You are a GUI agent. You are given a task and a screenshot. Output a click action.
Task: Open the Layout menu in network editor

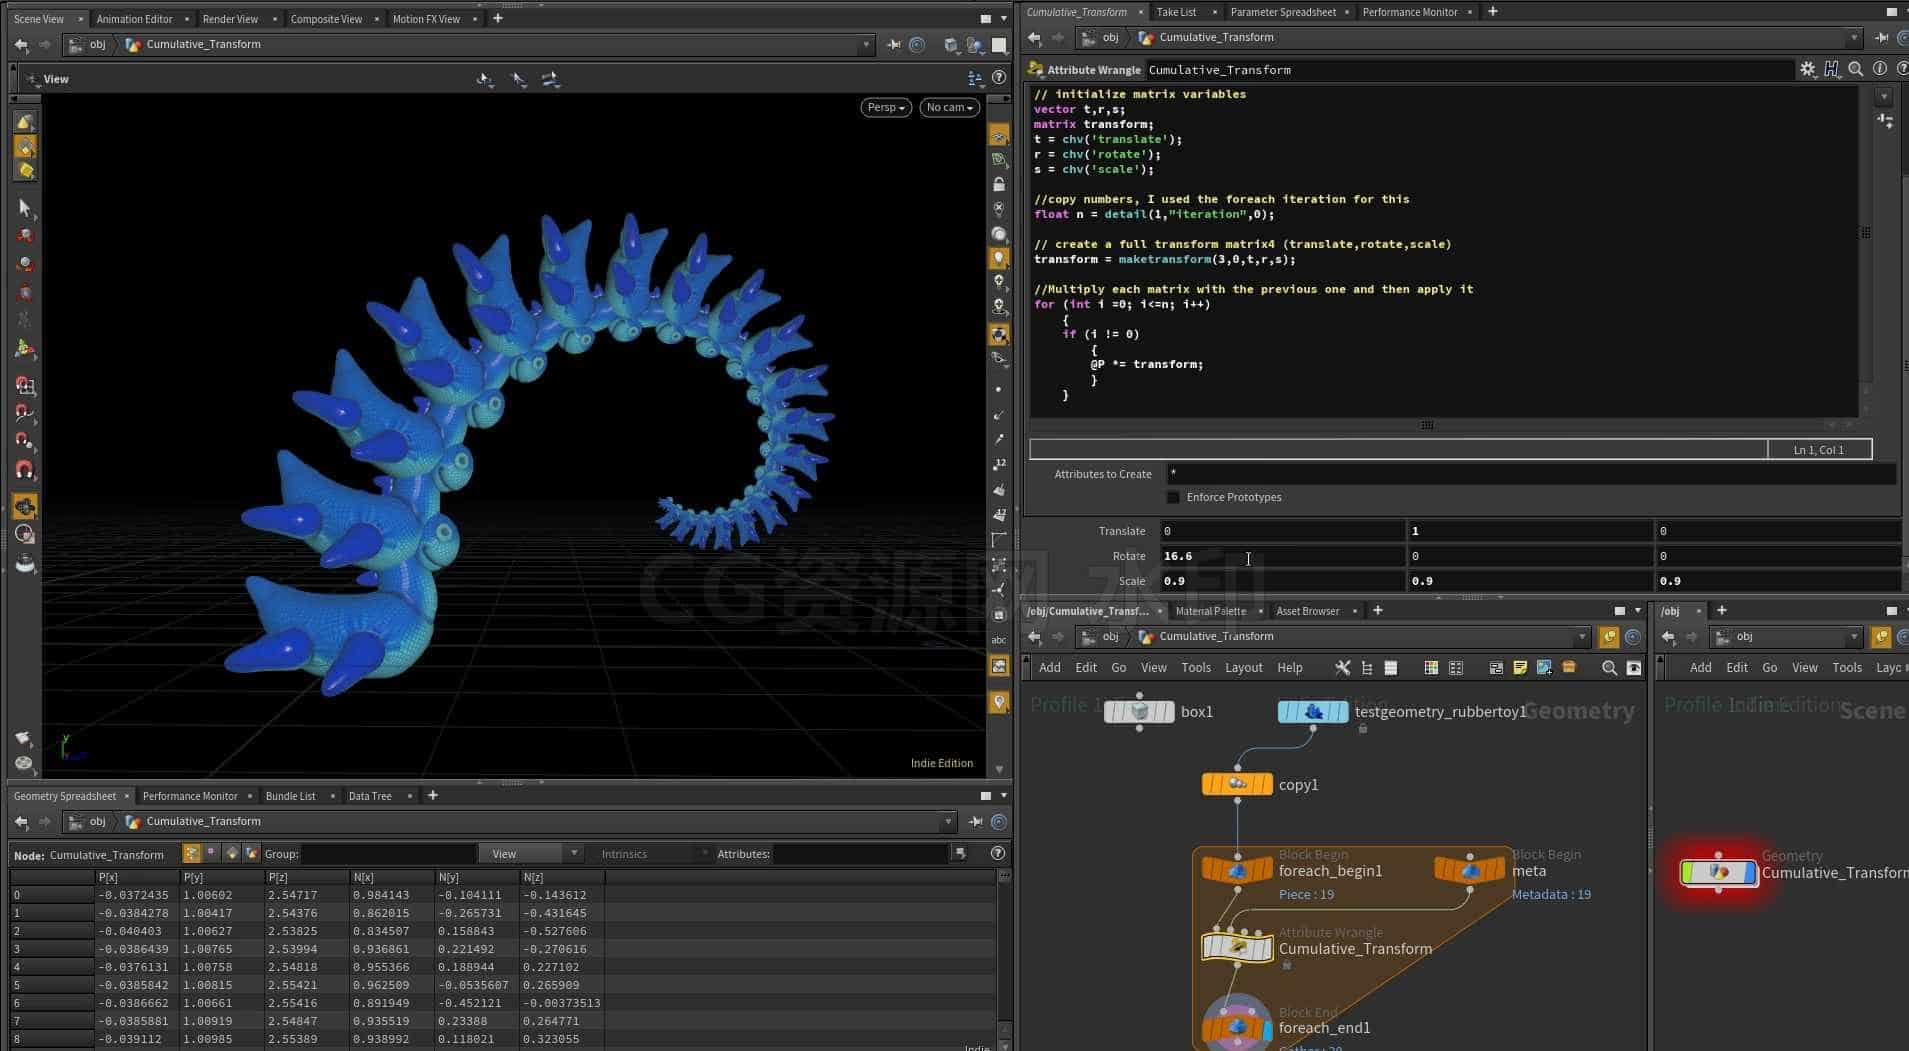1243,667
